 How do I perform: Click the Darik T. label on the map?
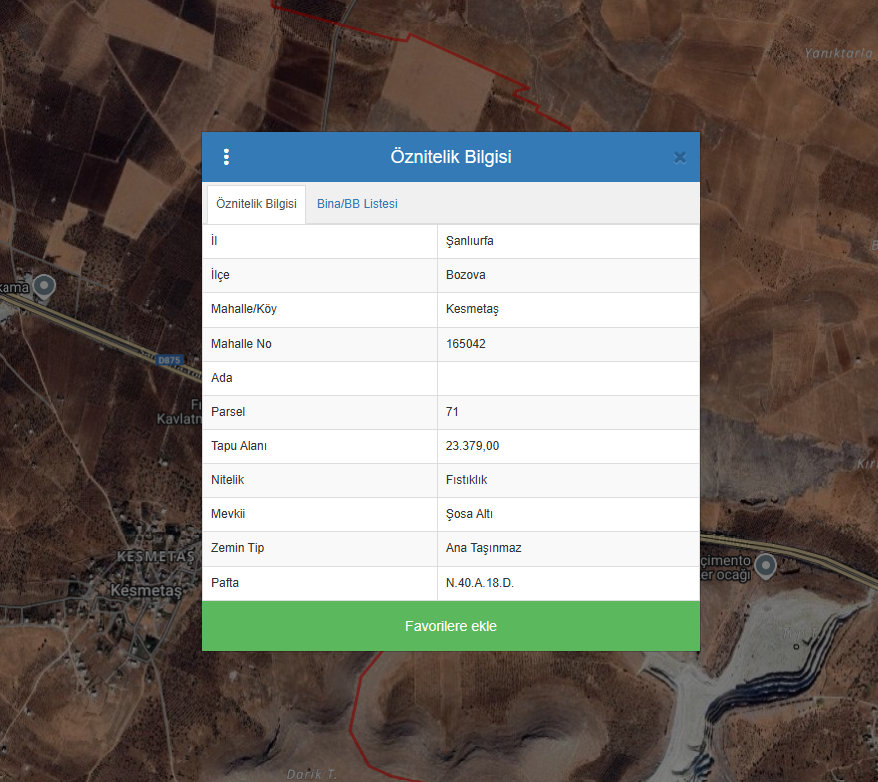coord(310,773)
